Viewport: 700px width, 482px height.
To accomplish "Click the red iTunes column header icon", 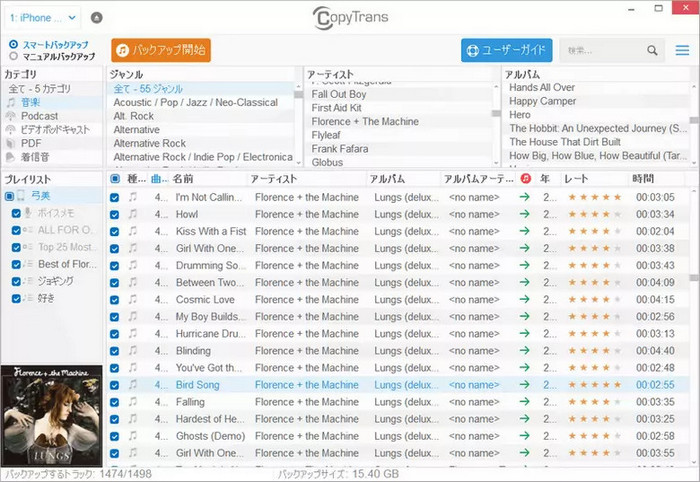I will coord(526,178).
